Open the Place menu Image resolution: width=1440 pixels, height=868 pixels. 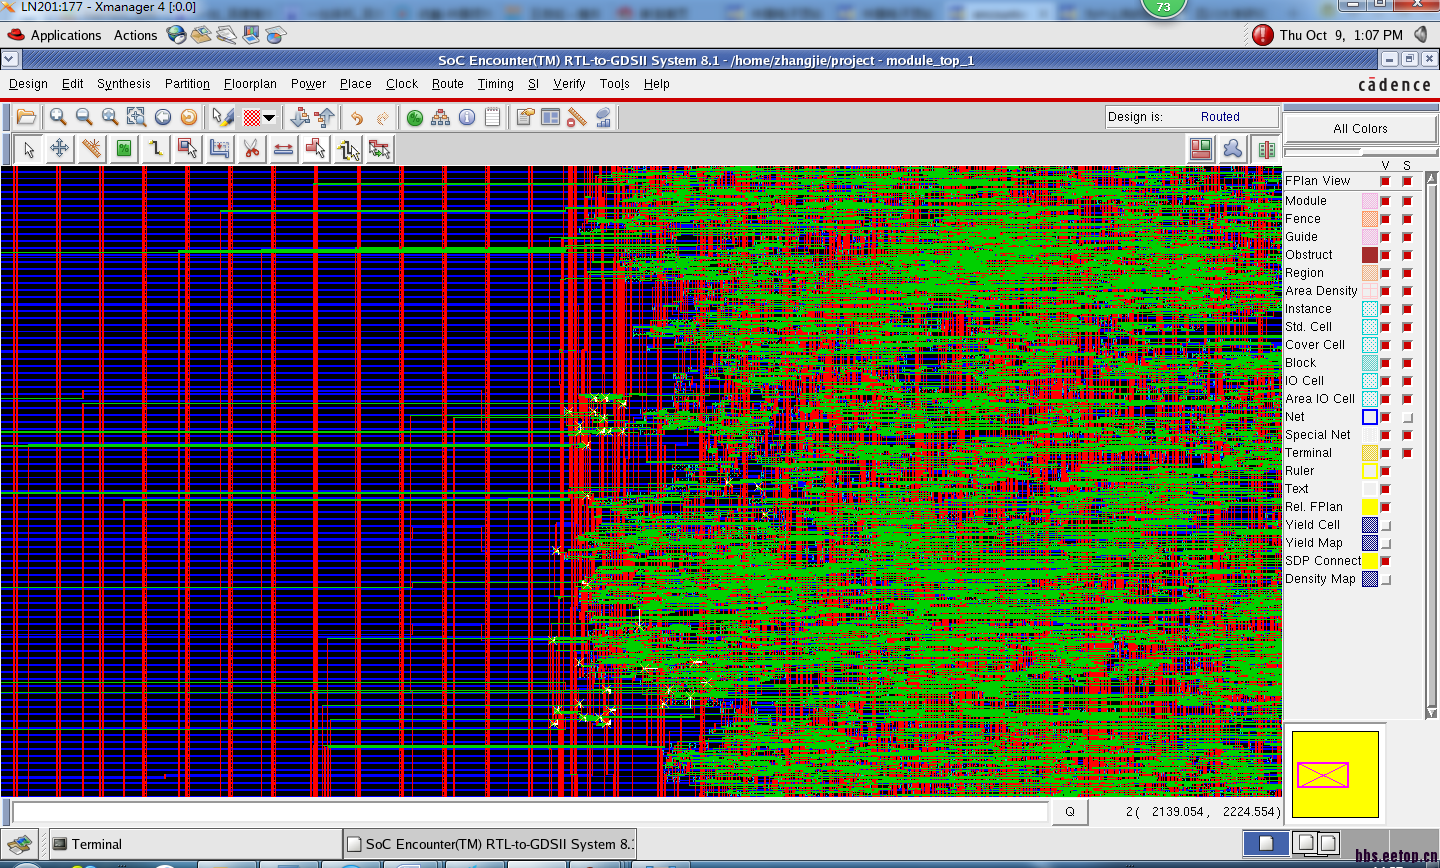[355, 84]
